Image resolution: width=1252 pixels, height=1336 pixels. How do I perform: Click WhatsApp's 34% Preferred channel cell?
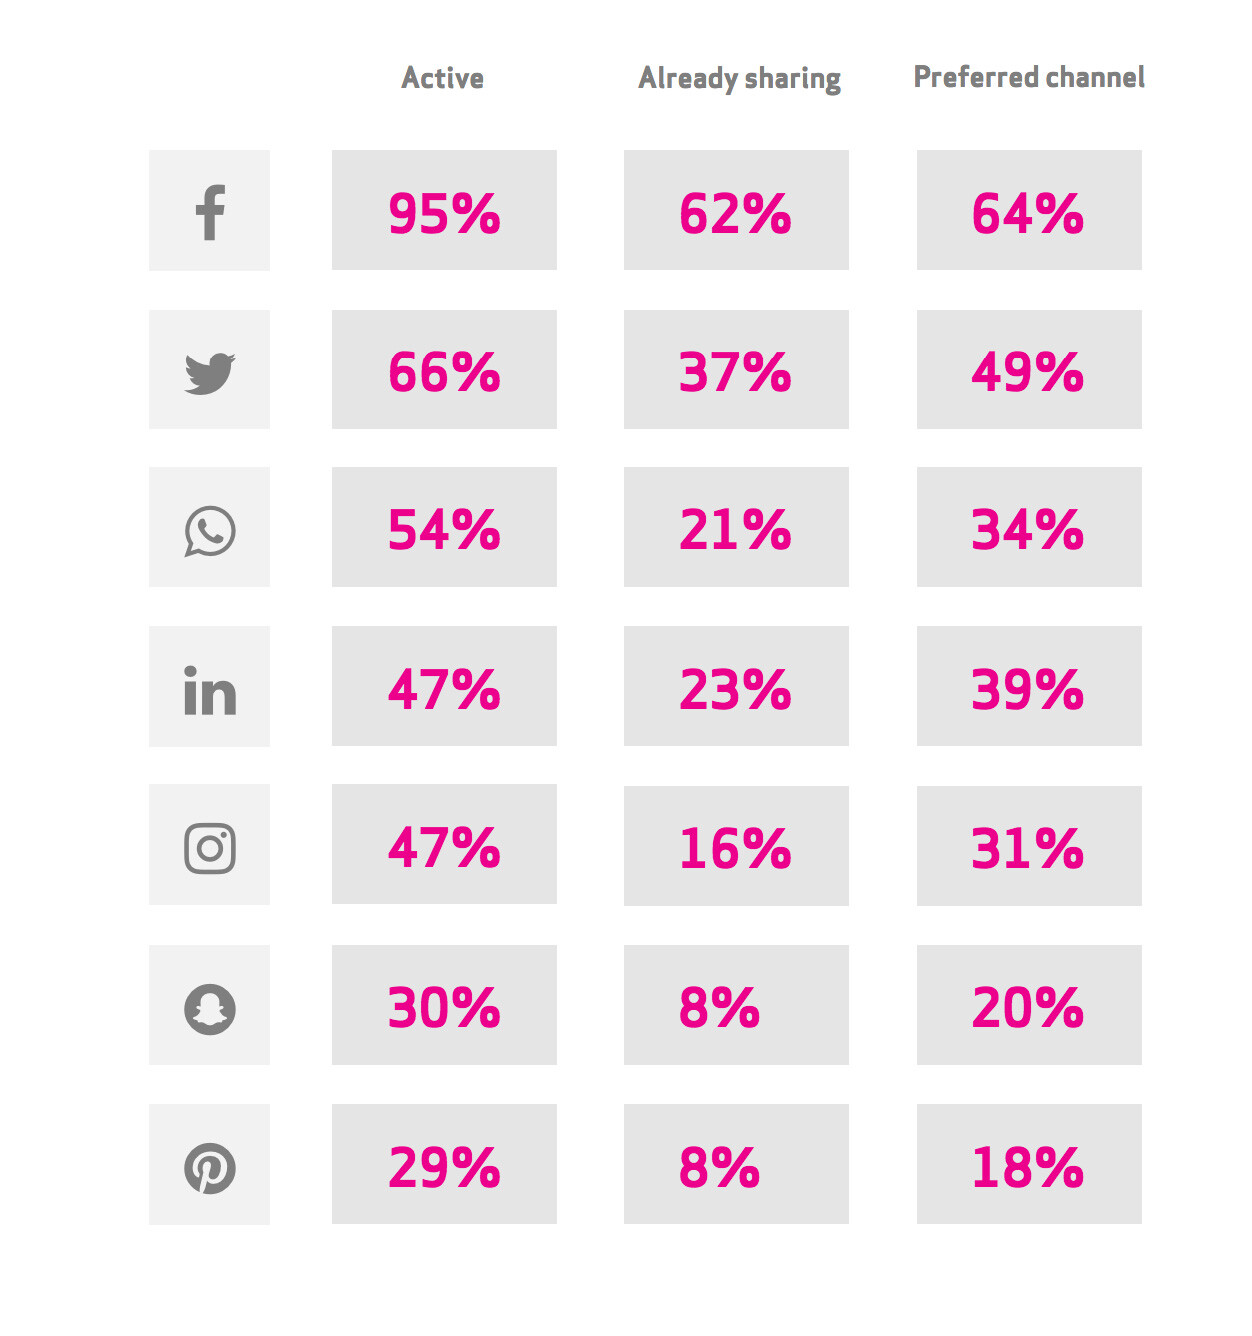[x=1029, y=527]
